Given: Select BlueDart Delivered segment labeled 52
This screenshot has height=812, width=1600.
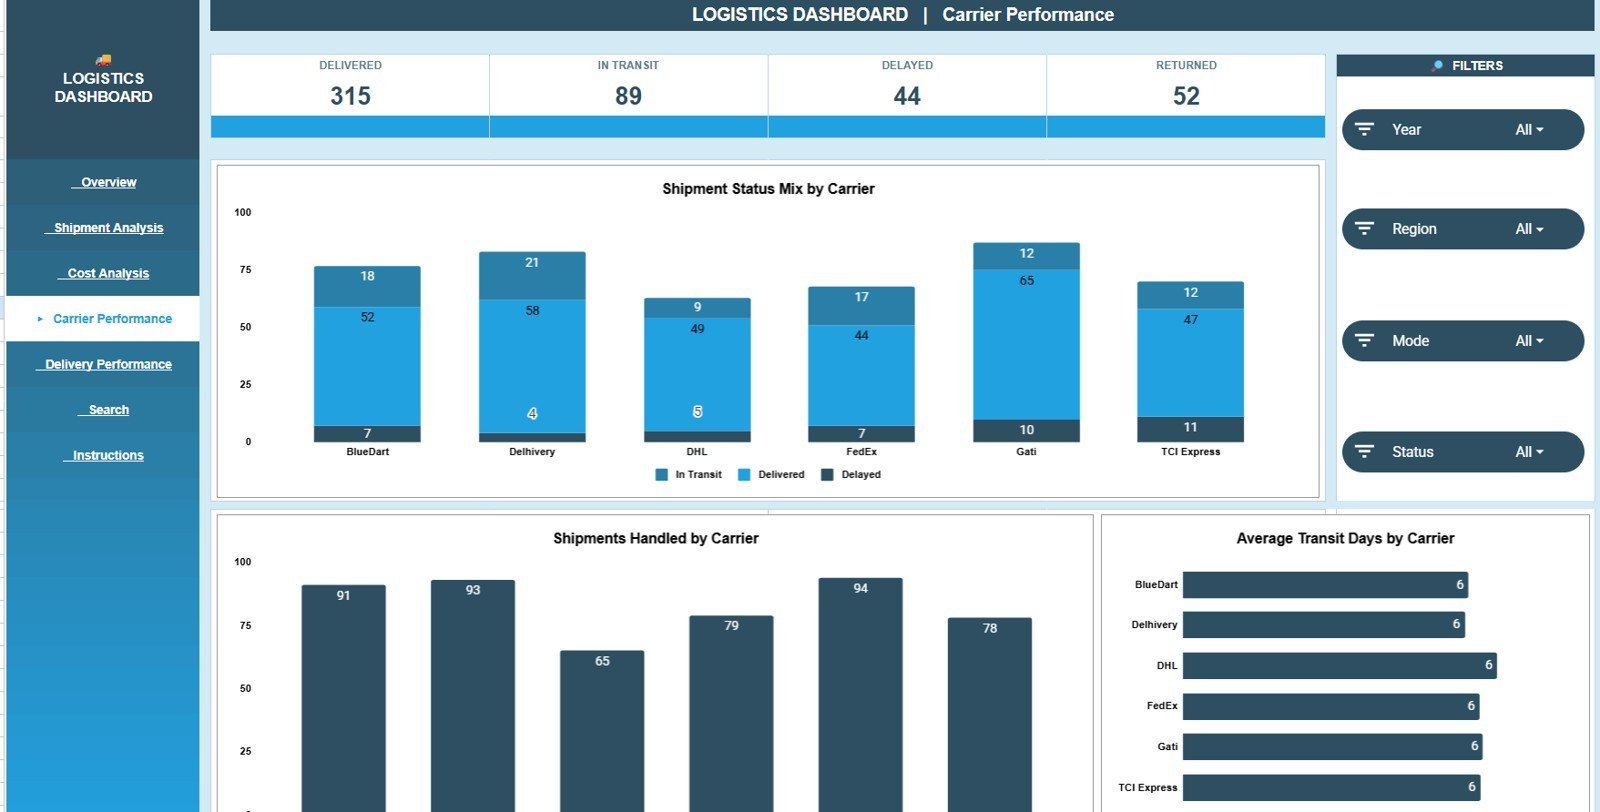Looking at the screenshot, I should coord(367,366).
